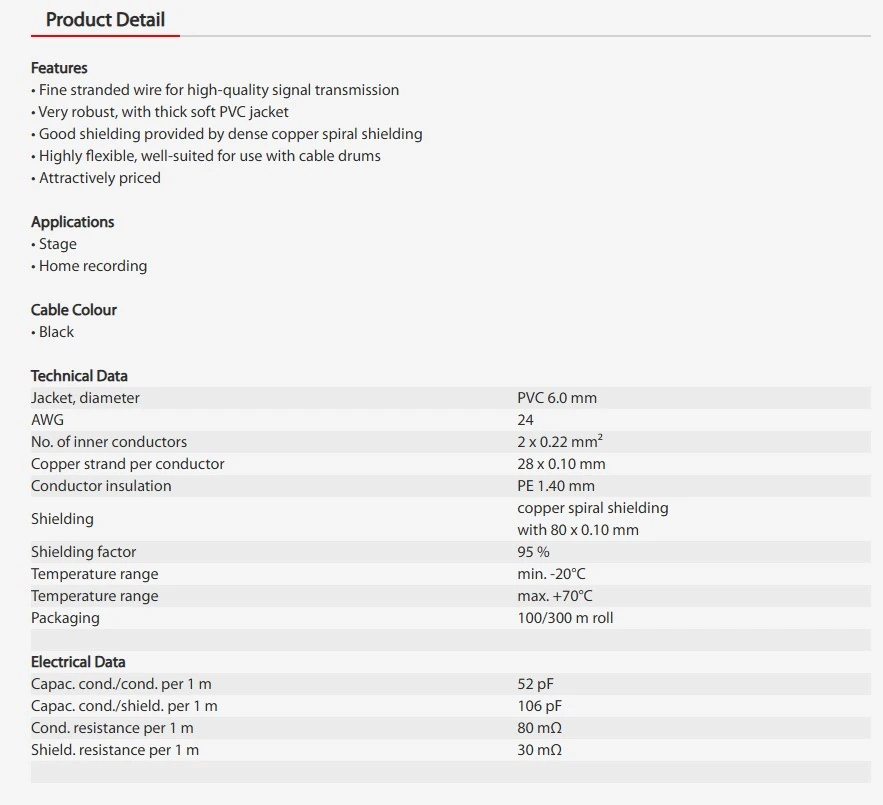Select the AWG row label
Image resolution: width=883 pixels, height=805 pixels.
(x=47, y=420)
